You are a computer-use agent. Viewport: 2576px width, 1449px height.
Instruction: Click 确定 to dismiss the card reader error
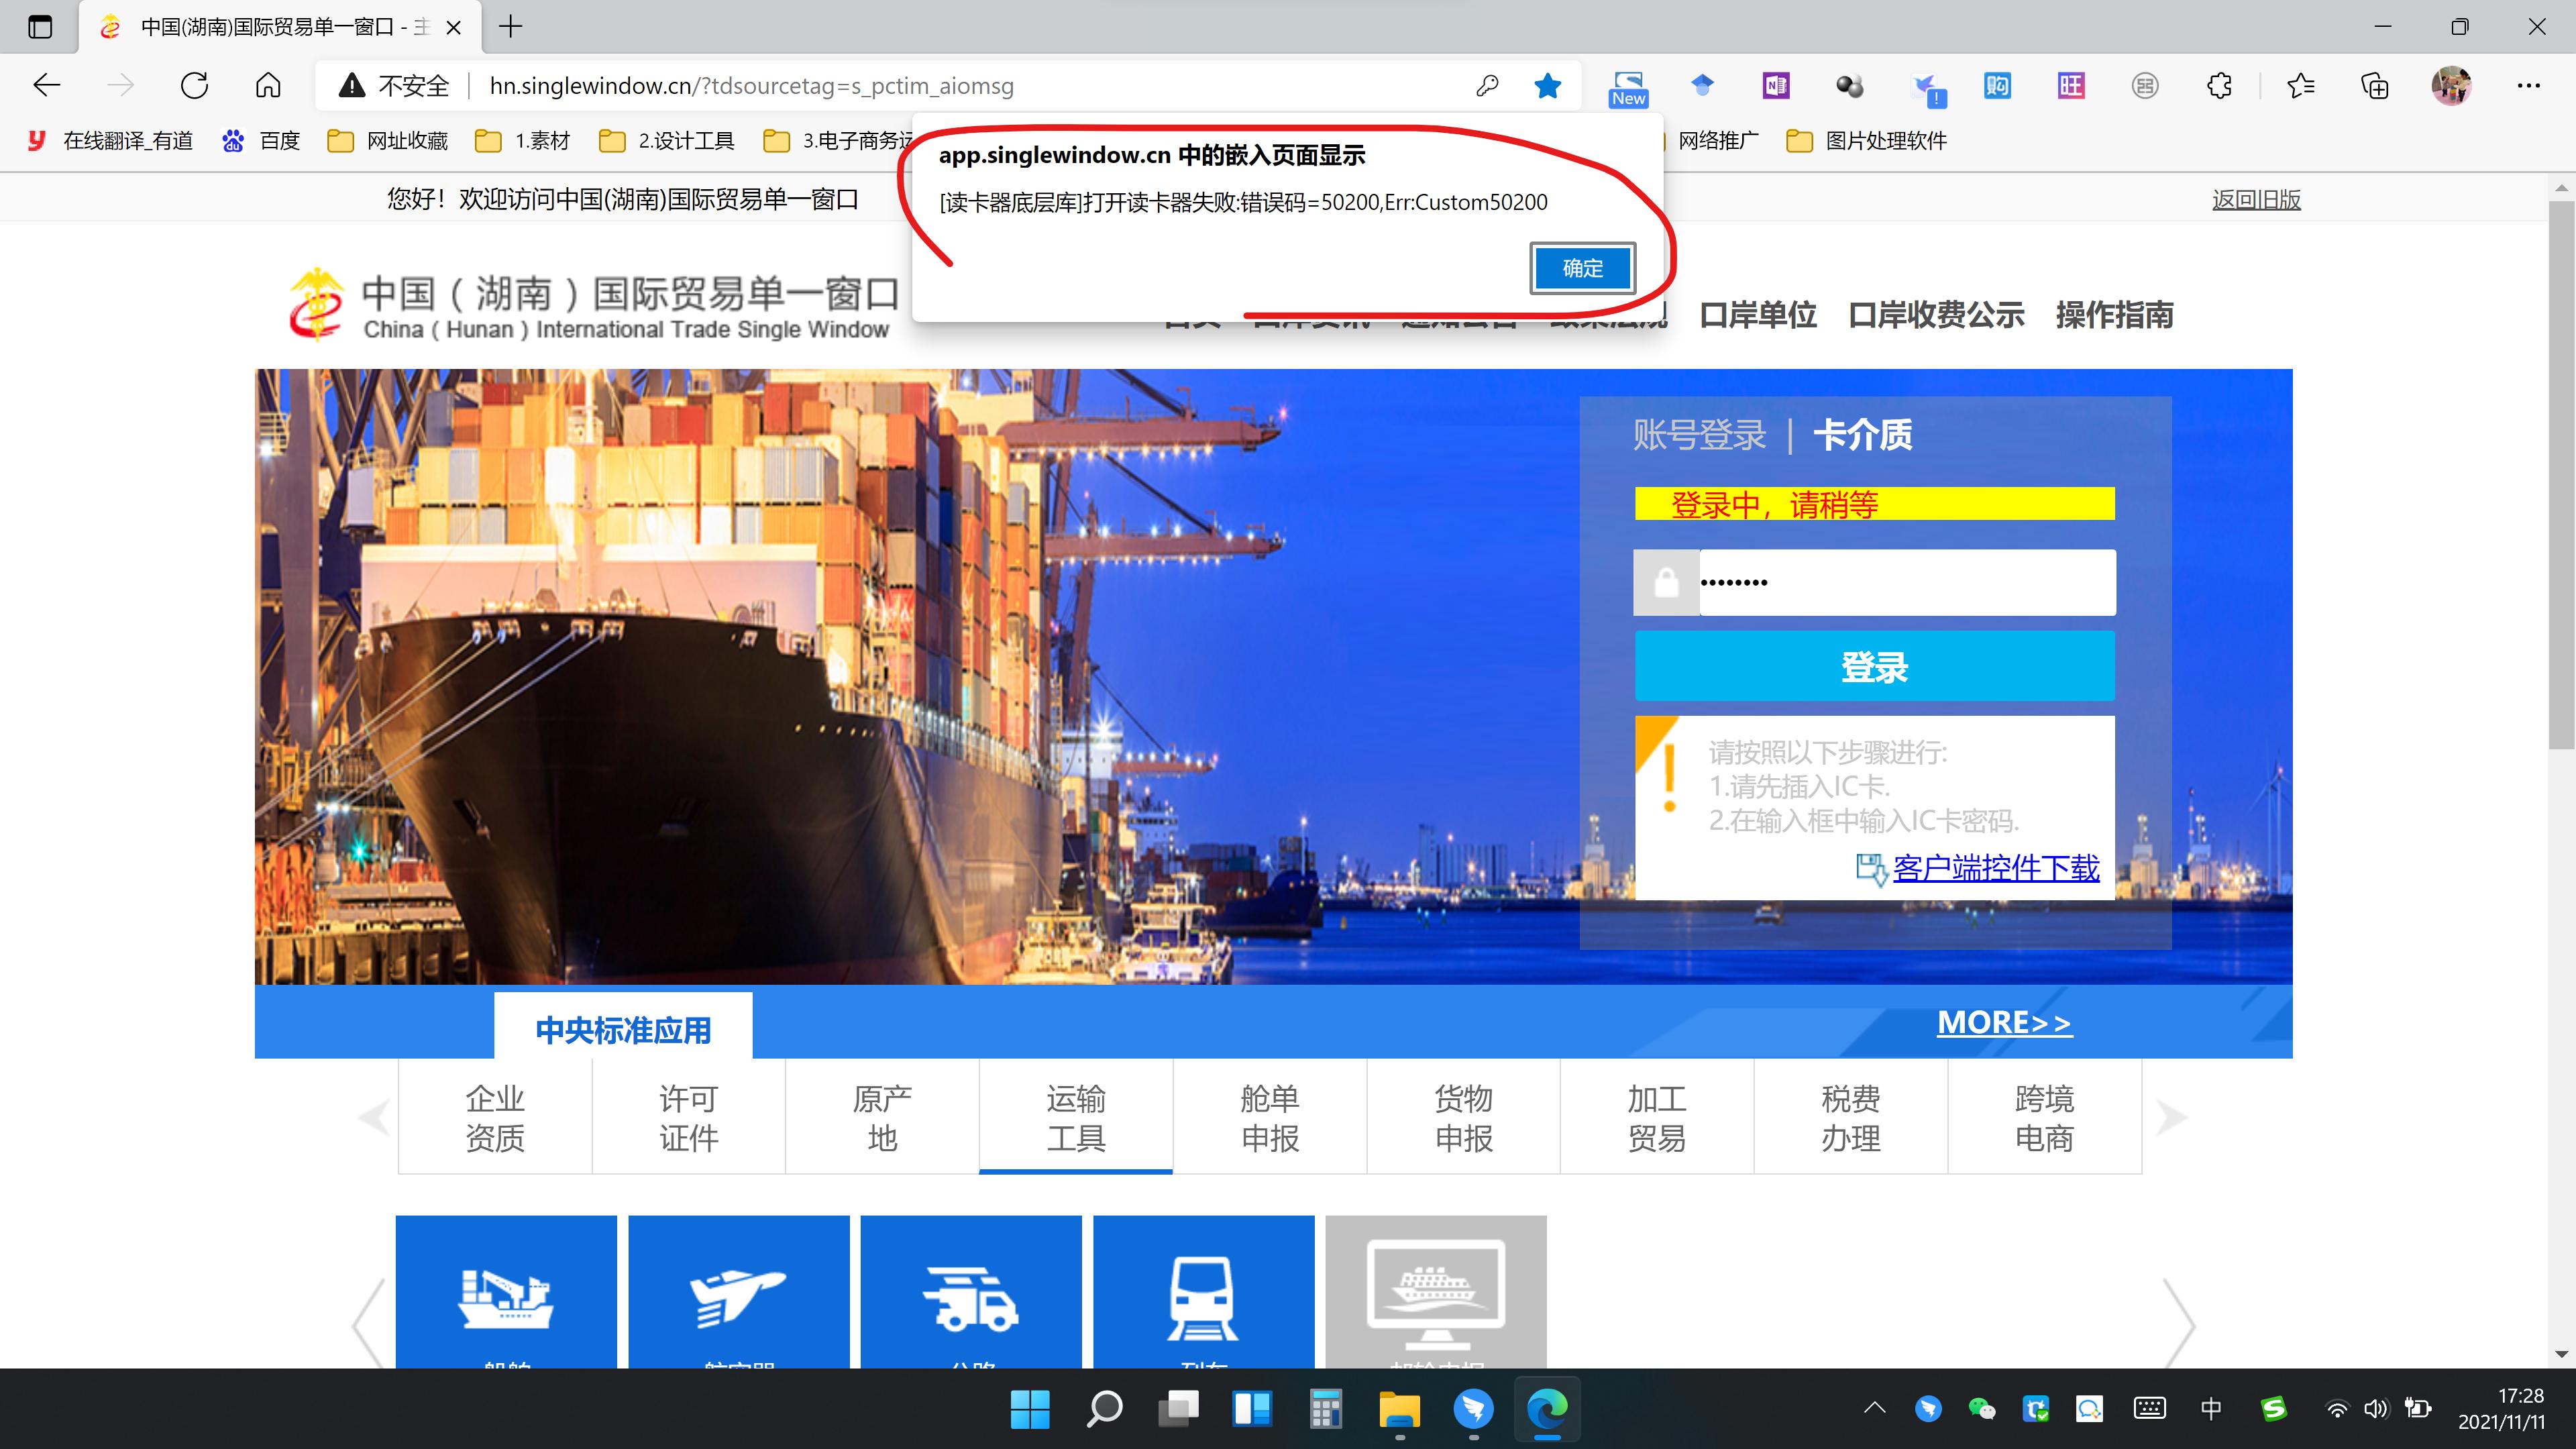click(1583, 268)
